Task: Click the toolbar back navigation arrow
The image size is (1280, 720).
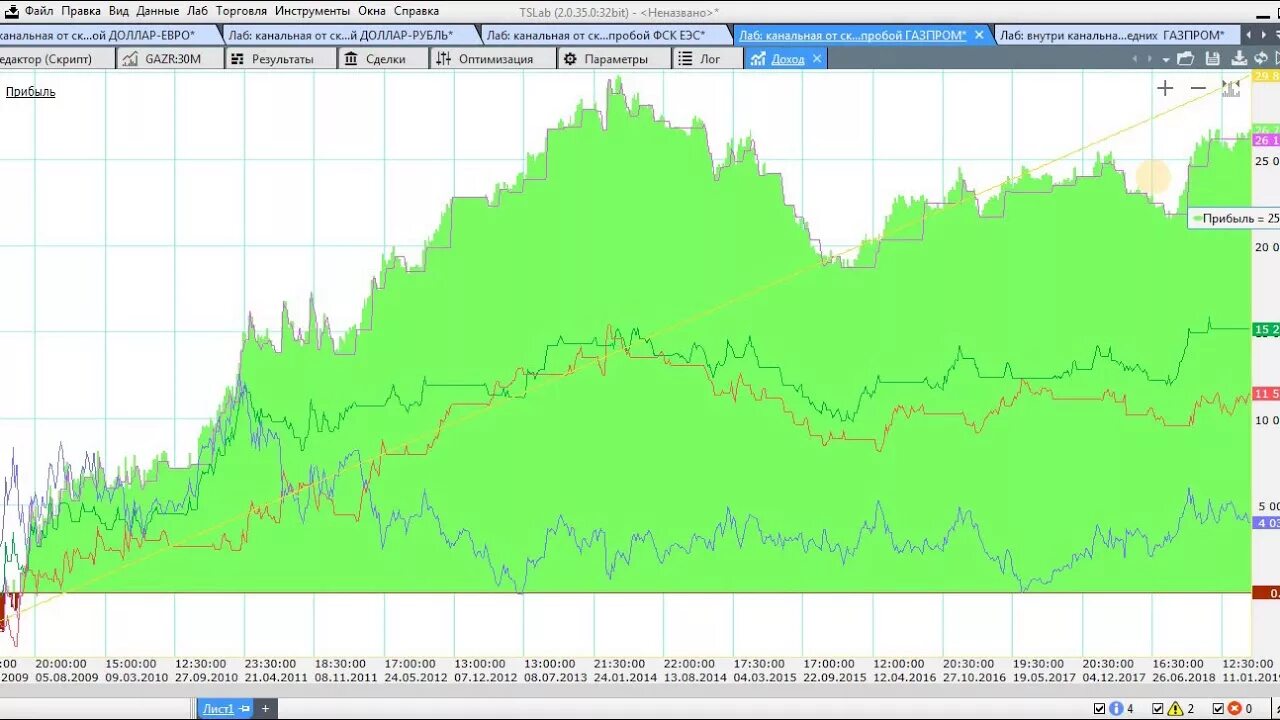Action: pyautogui.click(x=1135, y=59)
